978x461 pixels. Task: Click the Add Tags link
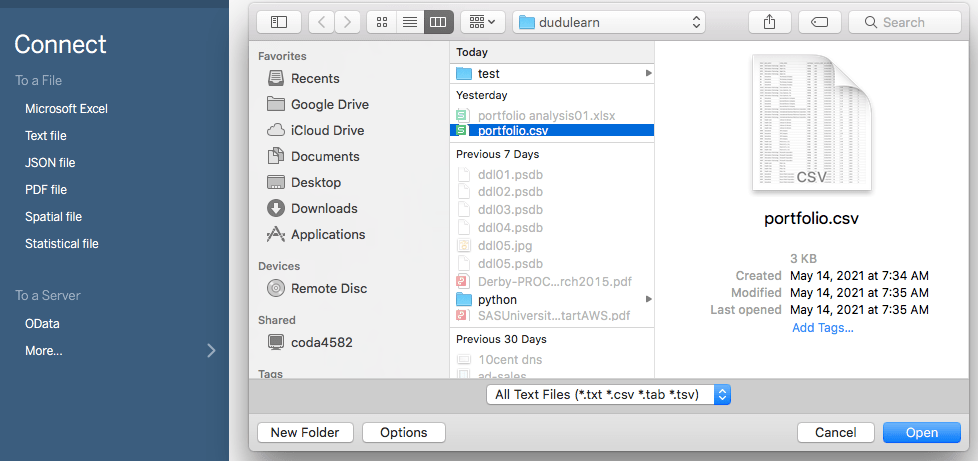[x=822, y=327]
